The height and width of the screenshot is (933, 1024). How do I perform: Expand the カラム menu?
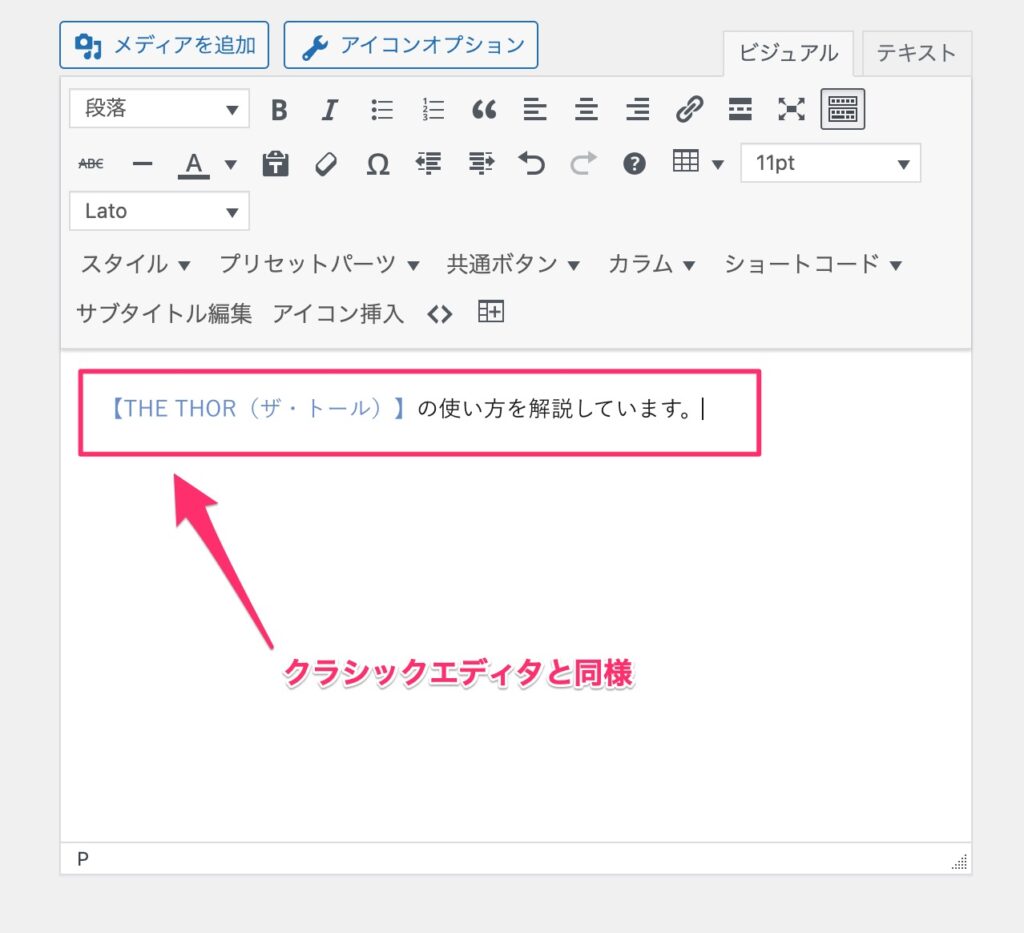click(651, 264)
